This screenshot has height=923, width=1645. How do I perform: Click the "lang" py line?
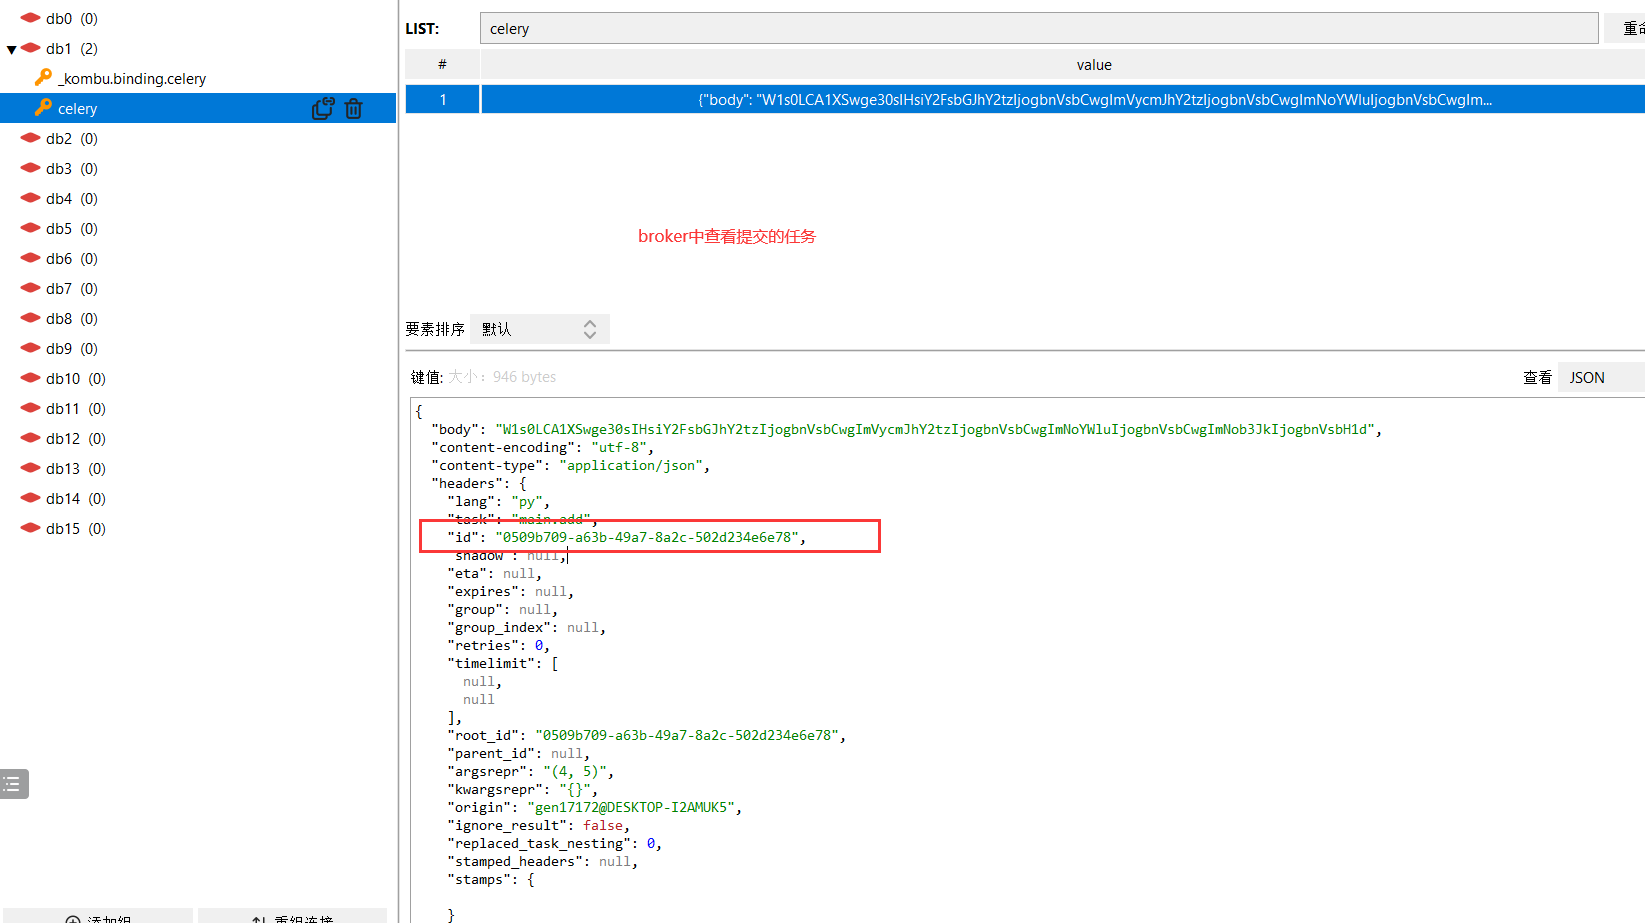498,501
